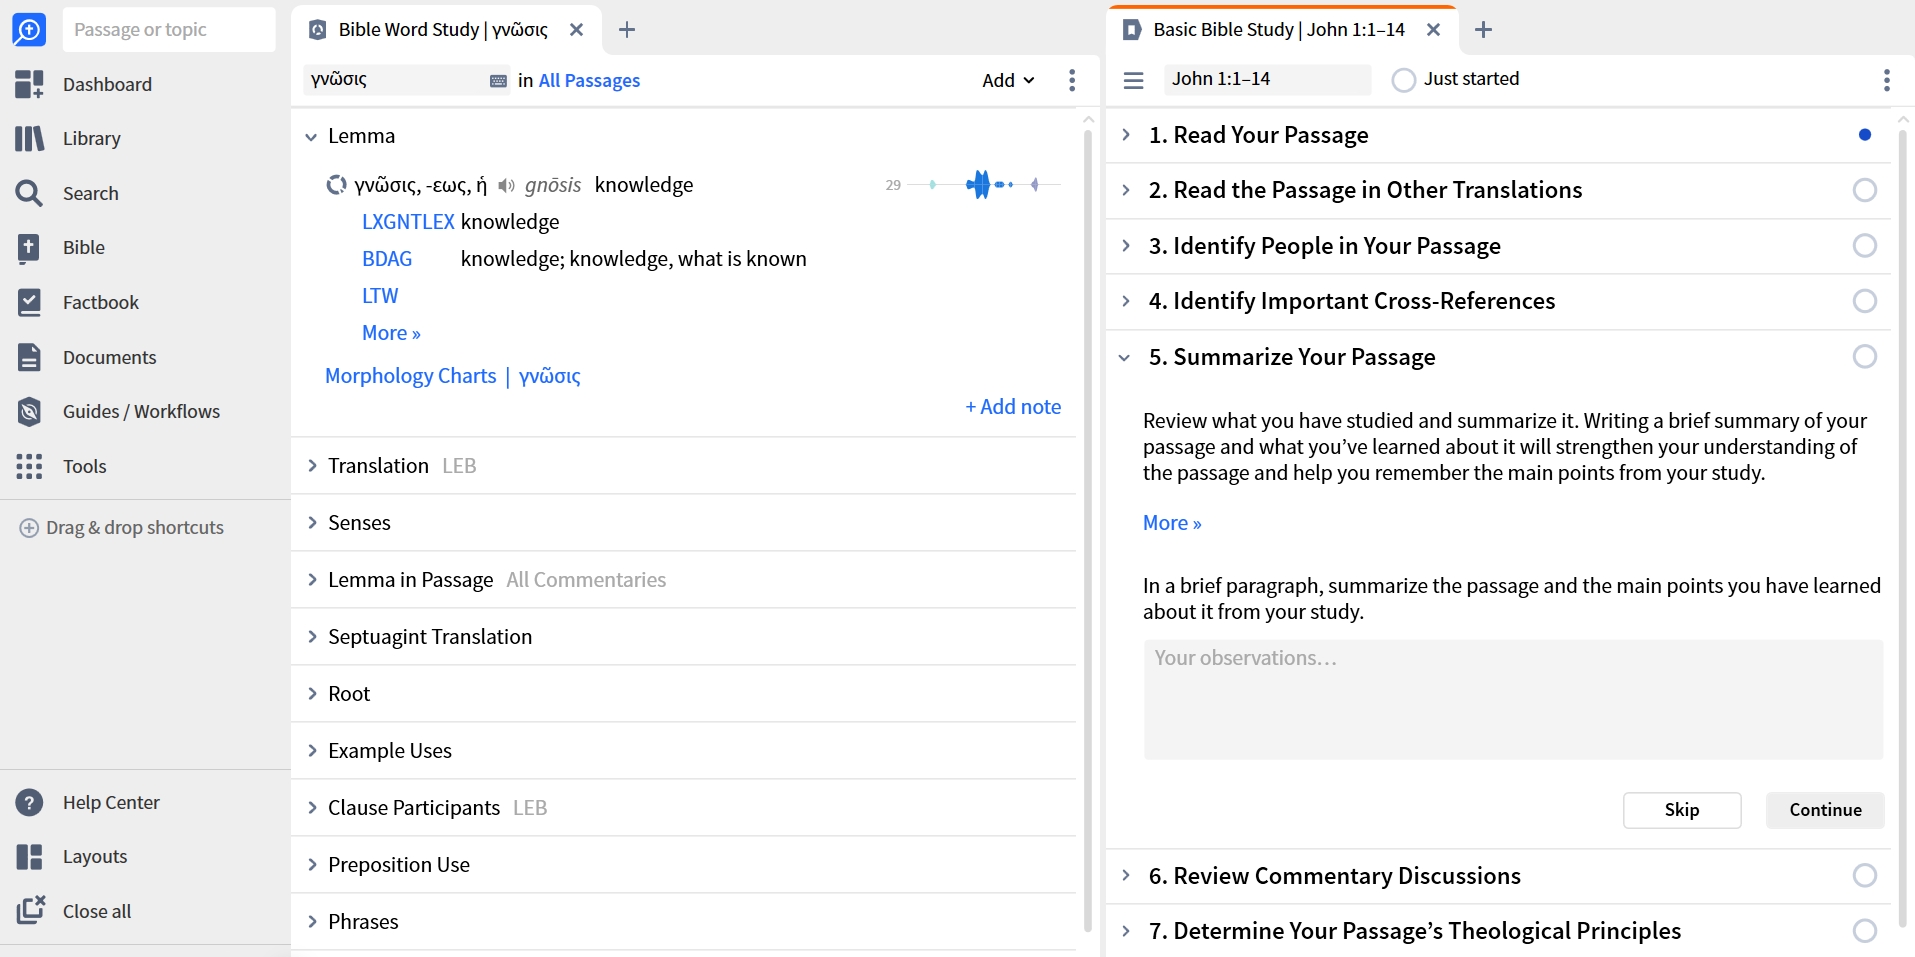Mark step 3 Identify People complete

click(x=1865, y=246)
